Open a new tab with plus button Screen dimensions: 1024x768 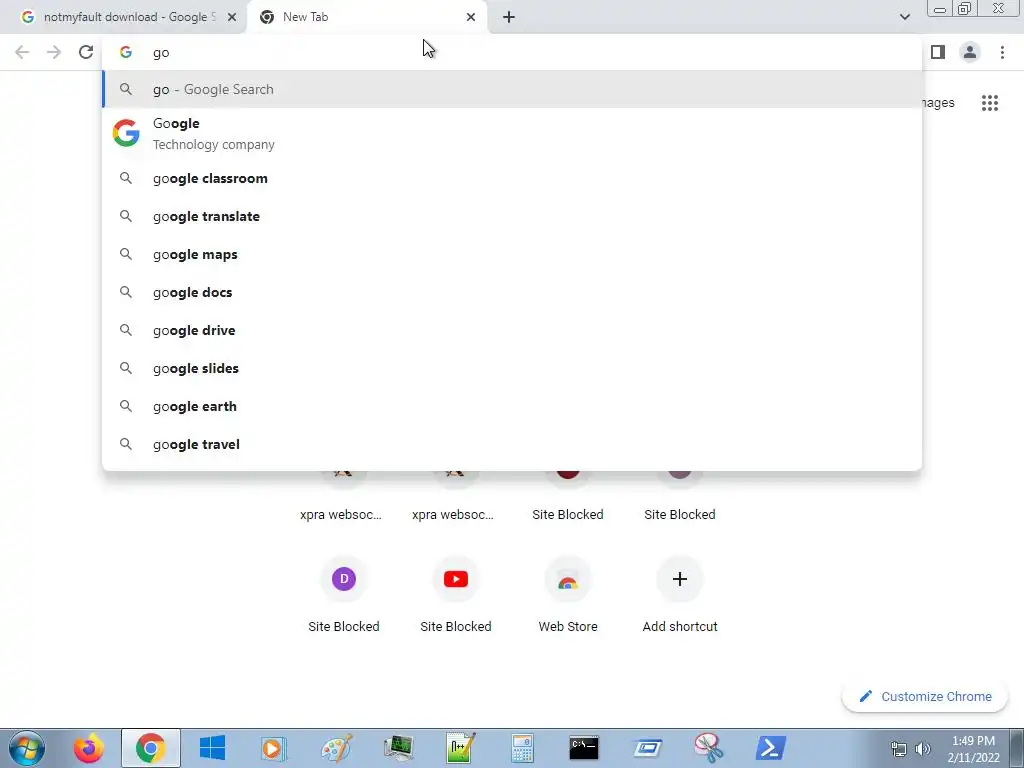(x=509, y=17)
